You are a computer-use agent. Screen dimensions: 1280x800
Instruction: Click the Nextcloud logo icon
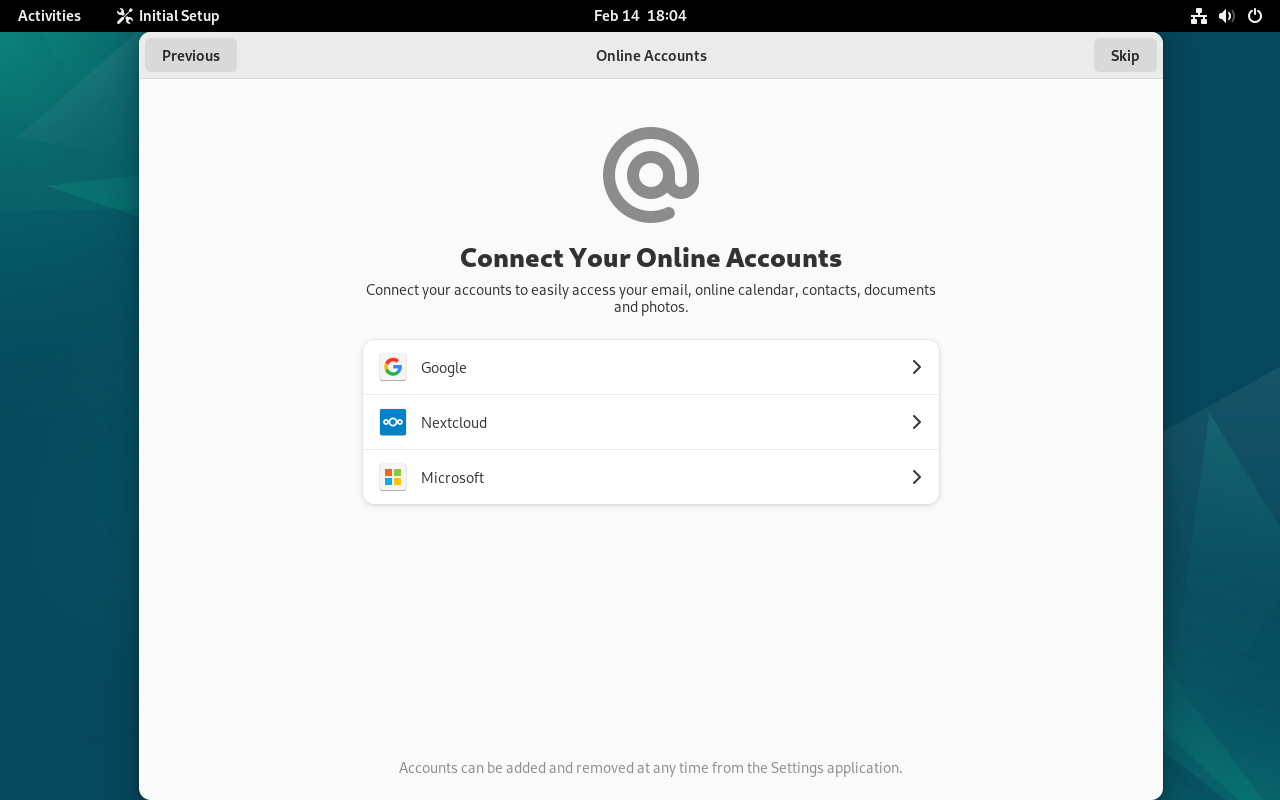393,422
